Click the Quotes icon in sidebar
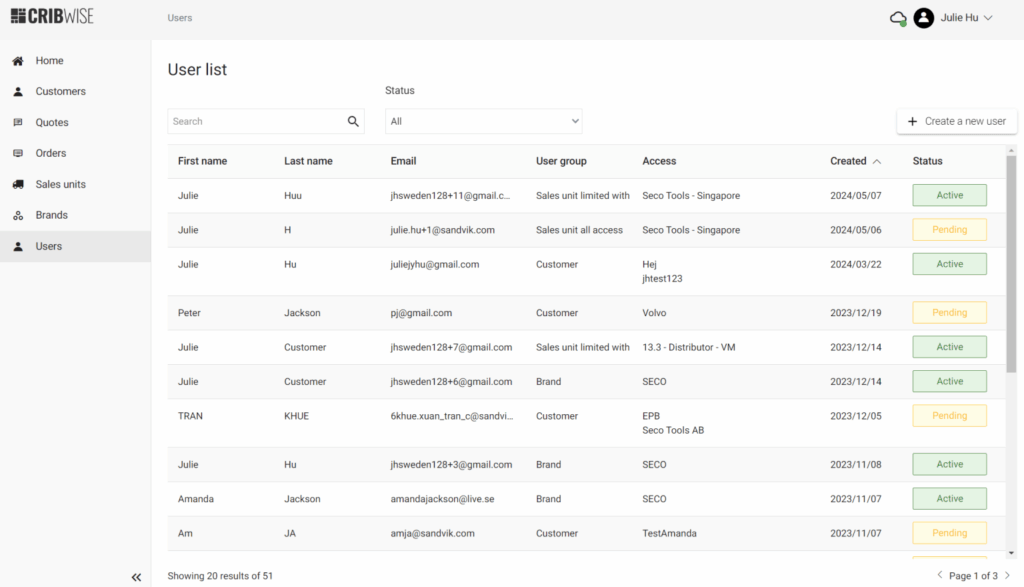1024x587 pixels. click(18, 123)
